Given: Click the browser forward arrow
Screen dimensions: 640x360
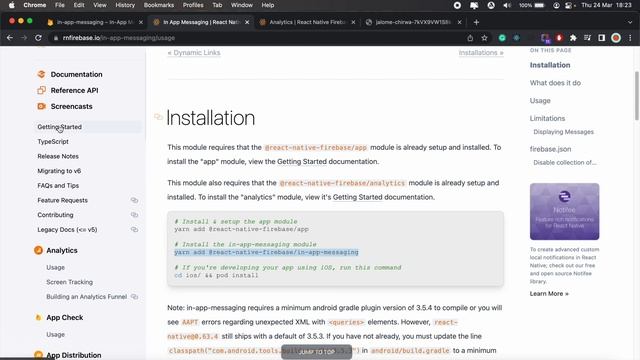Looking at the screenshot, I should [x=24, y=38].
